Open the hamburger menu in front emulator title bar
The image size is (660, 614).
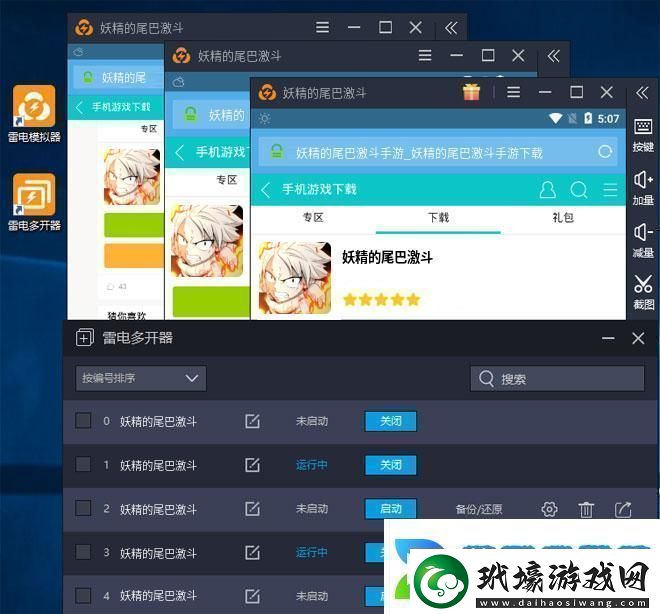point(513,92)
